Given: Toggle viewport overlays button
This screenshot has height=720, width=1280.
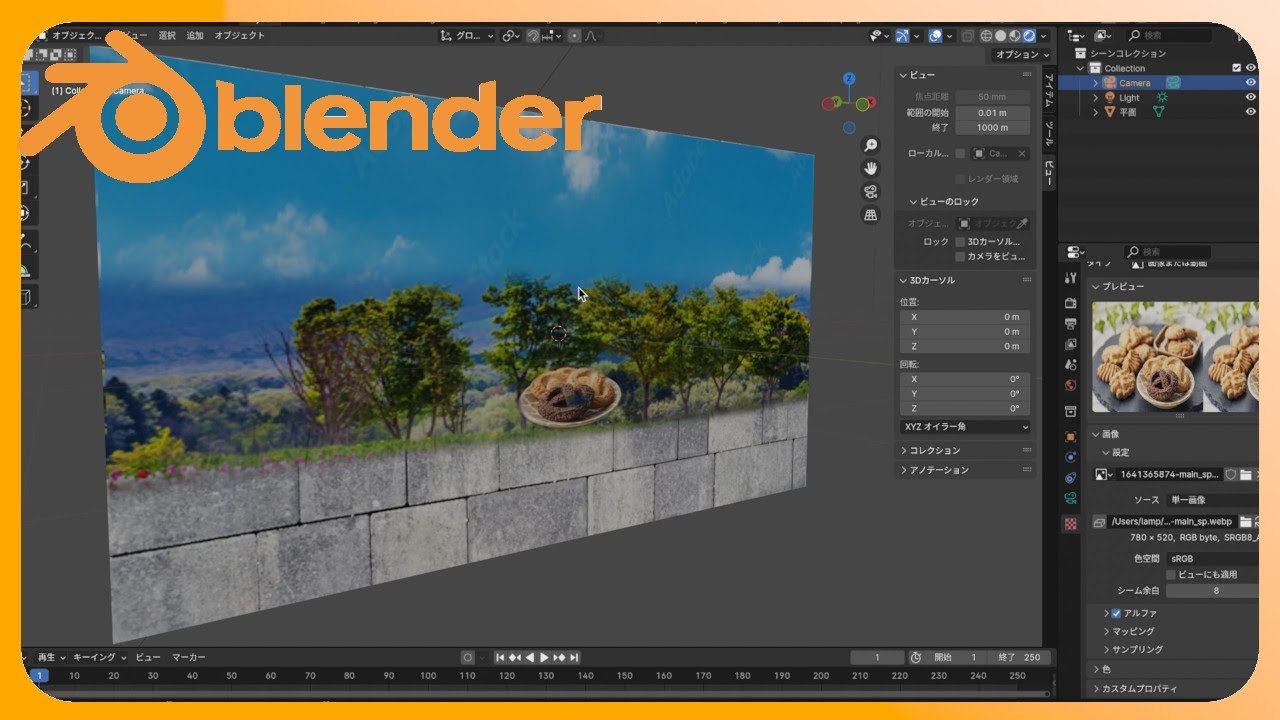Looking at the screenshot, I should pyautogui.click(x=935, y=36).
